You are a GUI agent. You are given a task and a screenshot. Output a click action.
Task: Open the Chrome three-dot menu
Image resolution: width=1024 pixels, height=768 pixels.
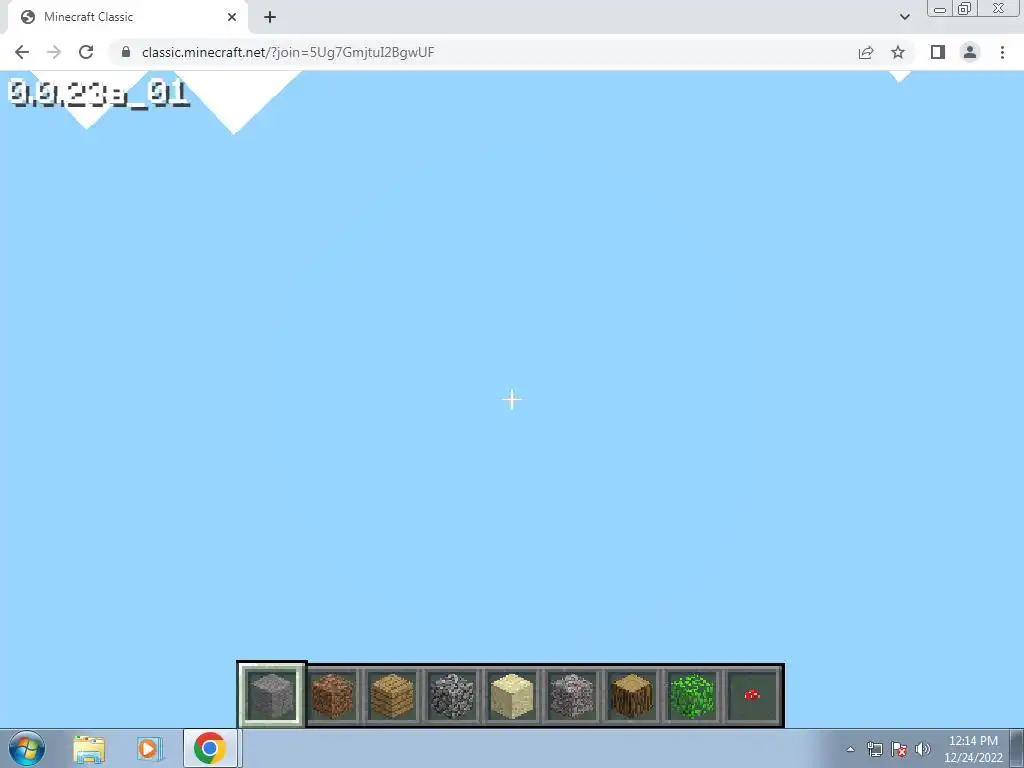click(1002, 52)
